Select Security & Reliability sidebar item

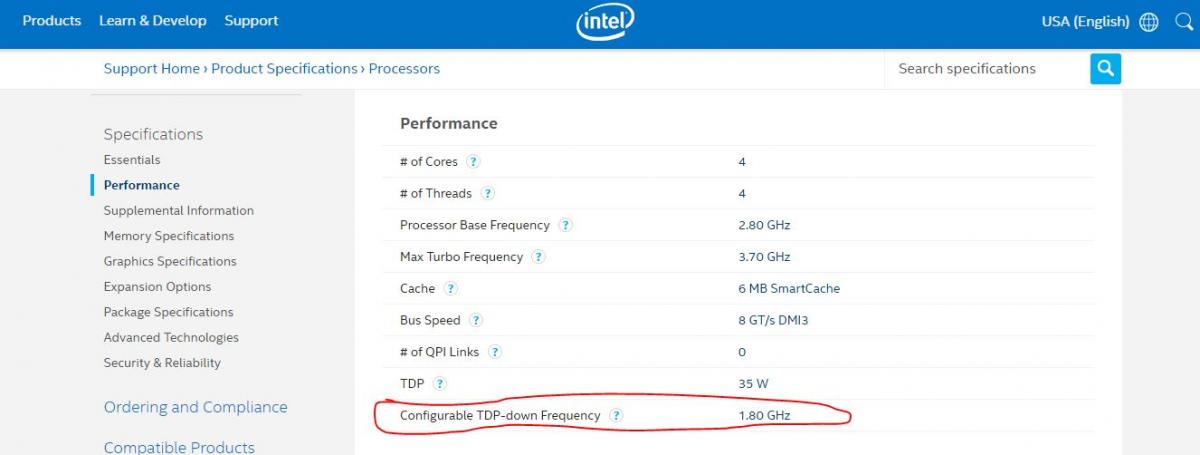[162, 363]
